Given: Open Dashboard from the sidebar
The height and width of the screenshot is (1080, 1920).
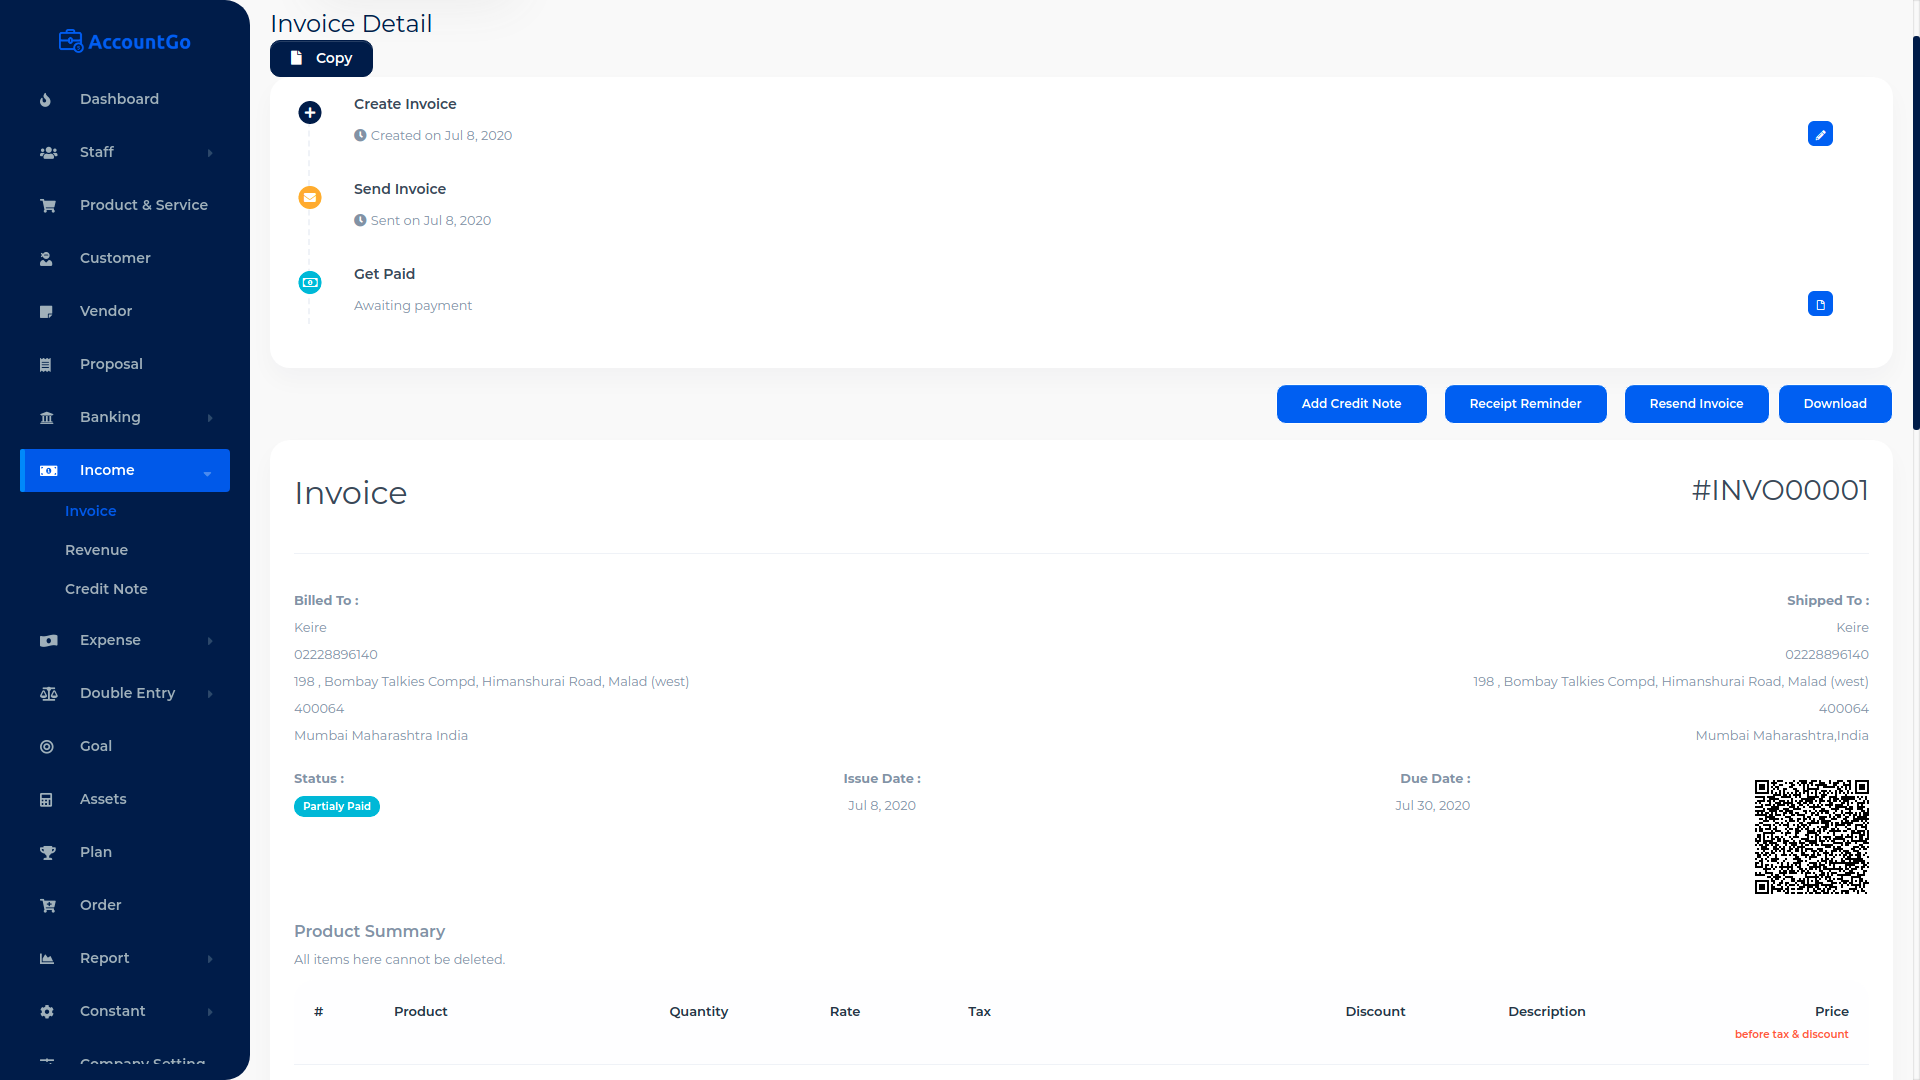Looking at the screenshot, I should click(x=119, y=99).
